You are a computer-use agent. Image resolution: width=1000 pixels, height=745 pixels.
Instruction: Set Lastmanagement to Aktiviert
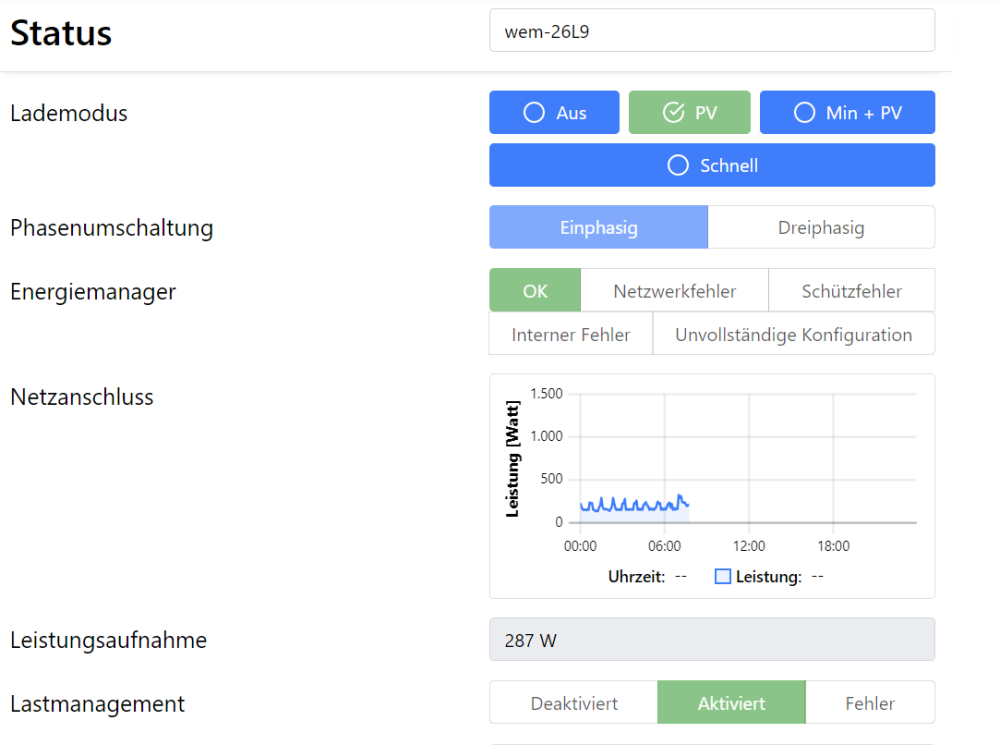pos(731,703)
